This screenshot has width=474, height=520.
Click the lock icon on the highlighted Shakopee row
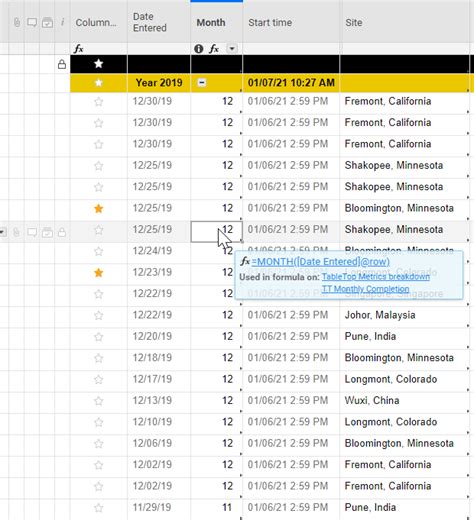(62, 232)
